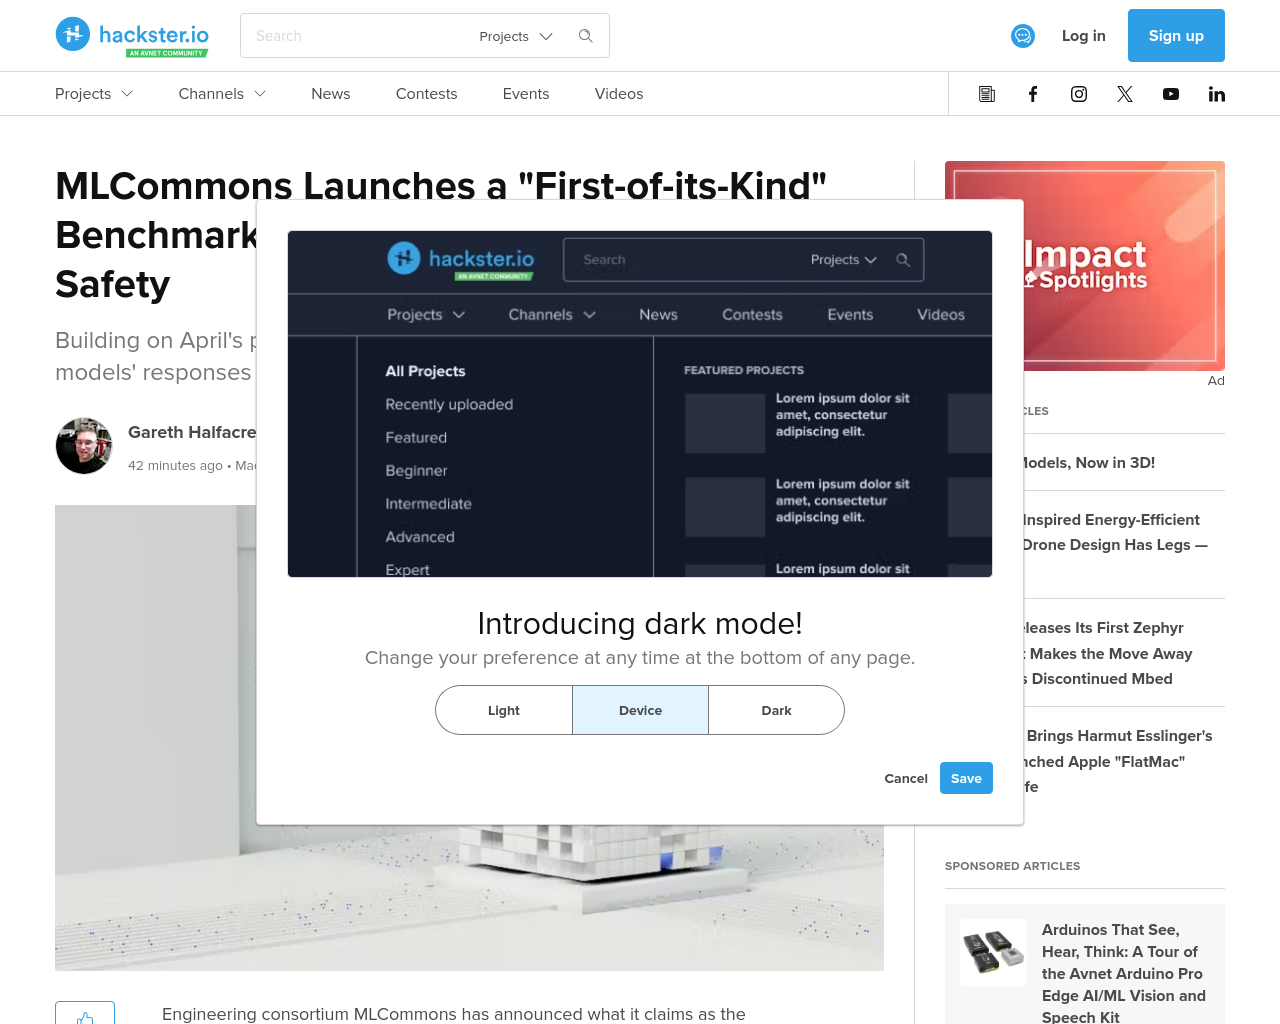Go to the Videos page
This screenshot has height=1024, width=1280.
click(x=619, y=94)
